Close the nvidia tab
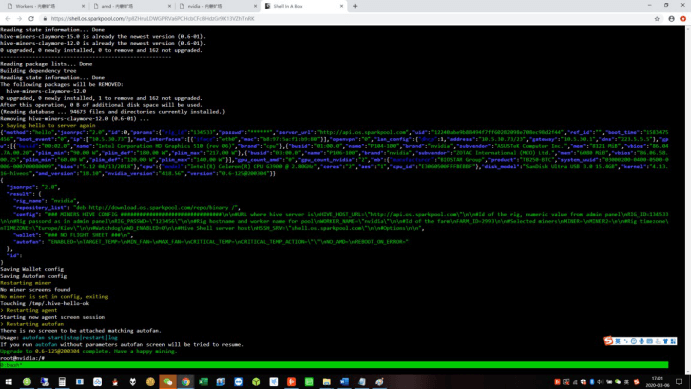 (256, 6)
